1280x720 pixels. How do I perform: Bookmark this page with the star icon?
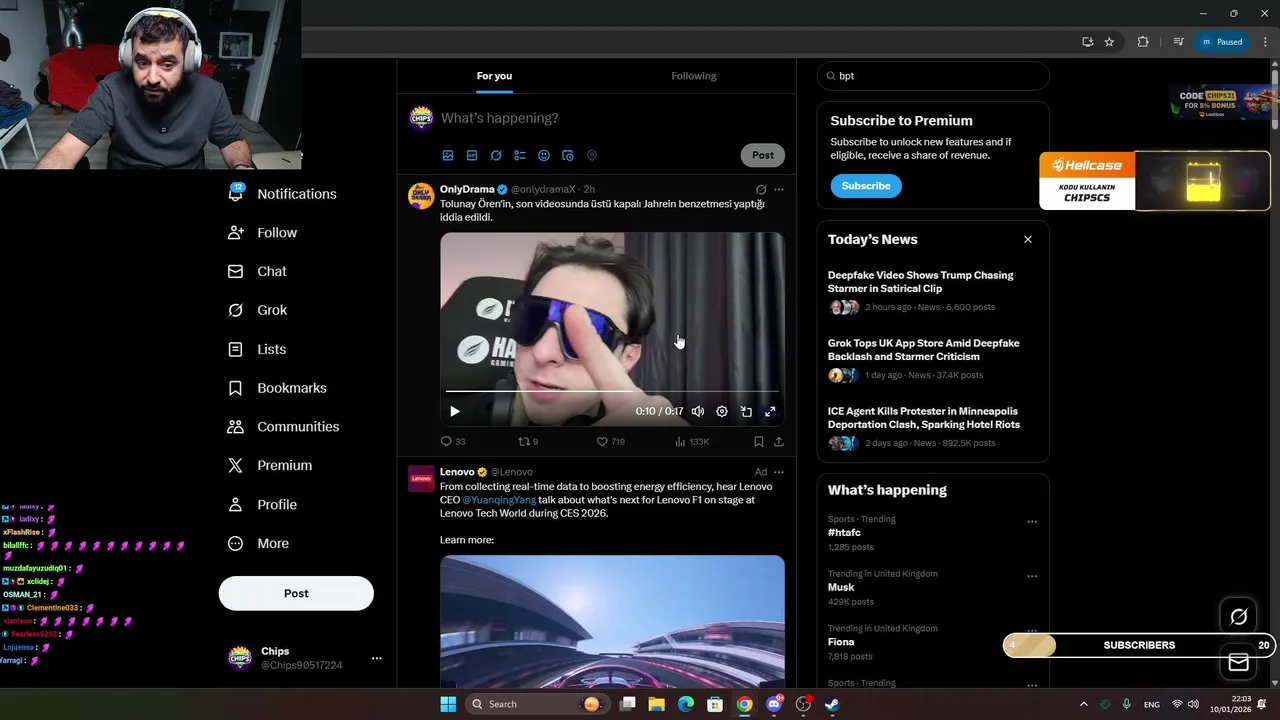point(1109,42)
